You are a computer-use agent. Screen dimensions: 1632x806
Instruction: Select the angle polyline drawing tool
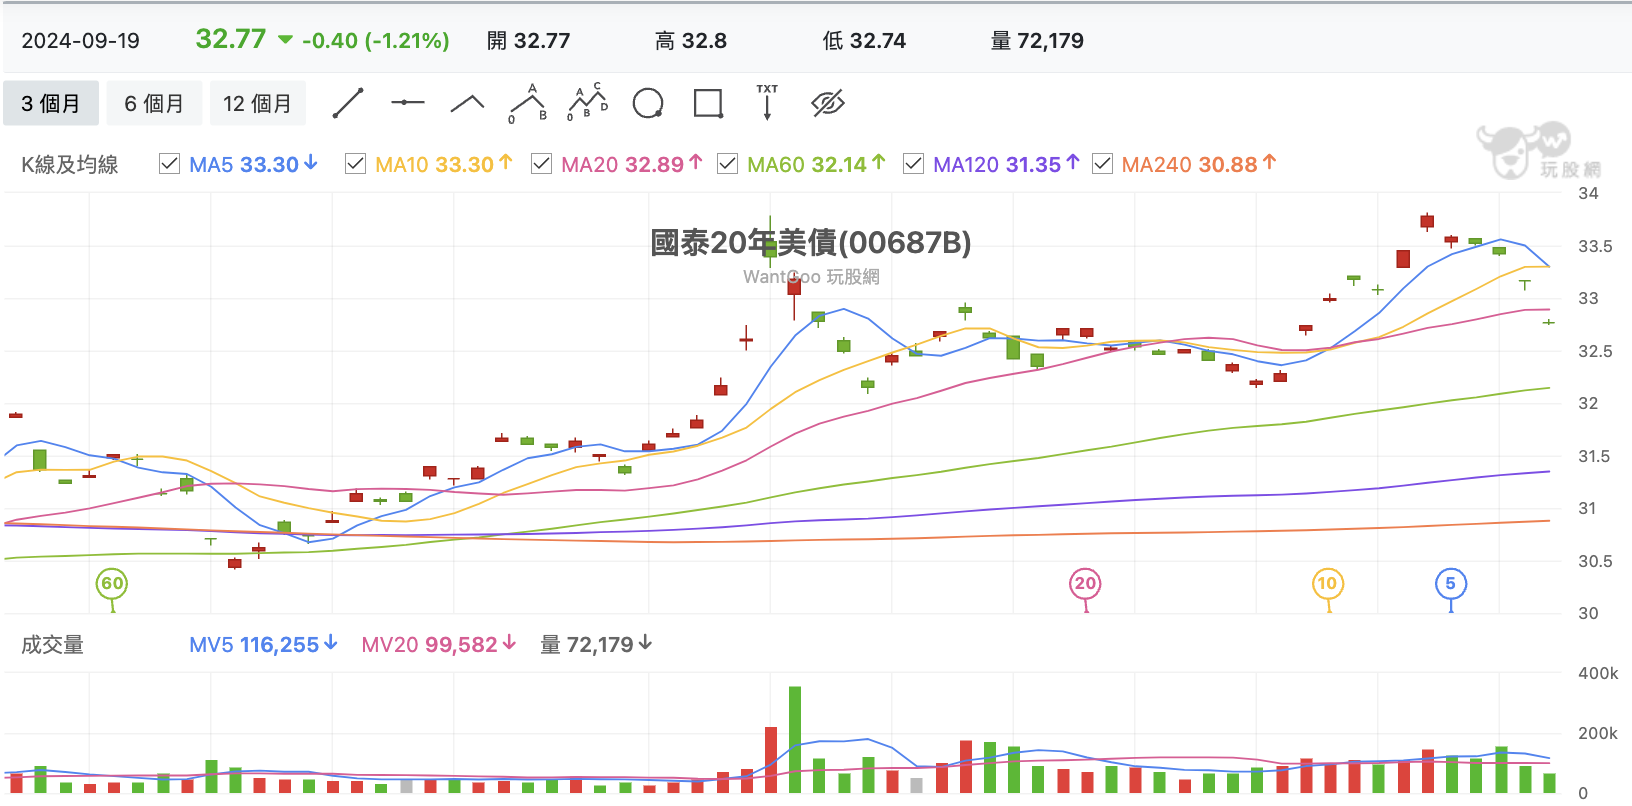467,103
